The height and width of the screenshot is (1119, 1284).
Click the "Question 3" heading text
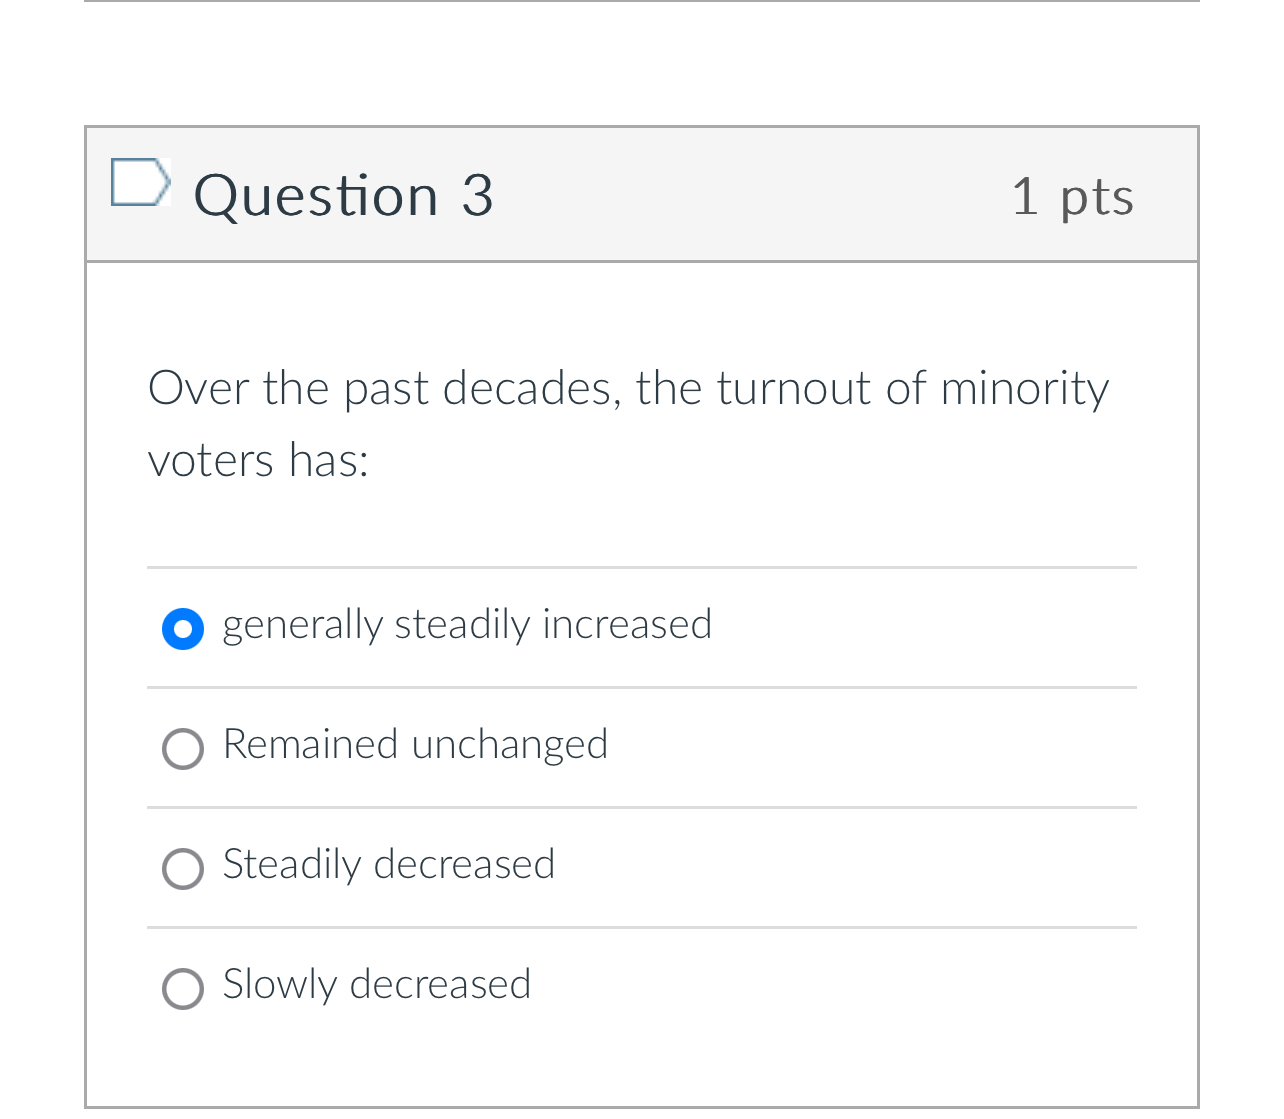343,195
